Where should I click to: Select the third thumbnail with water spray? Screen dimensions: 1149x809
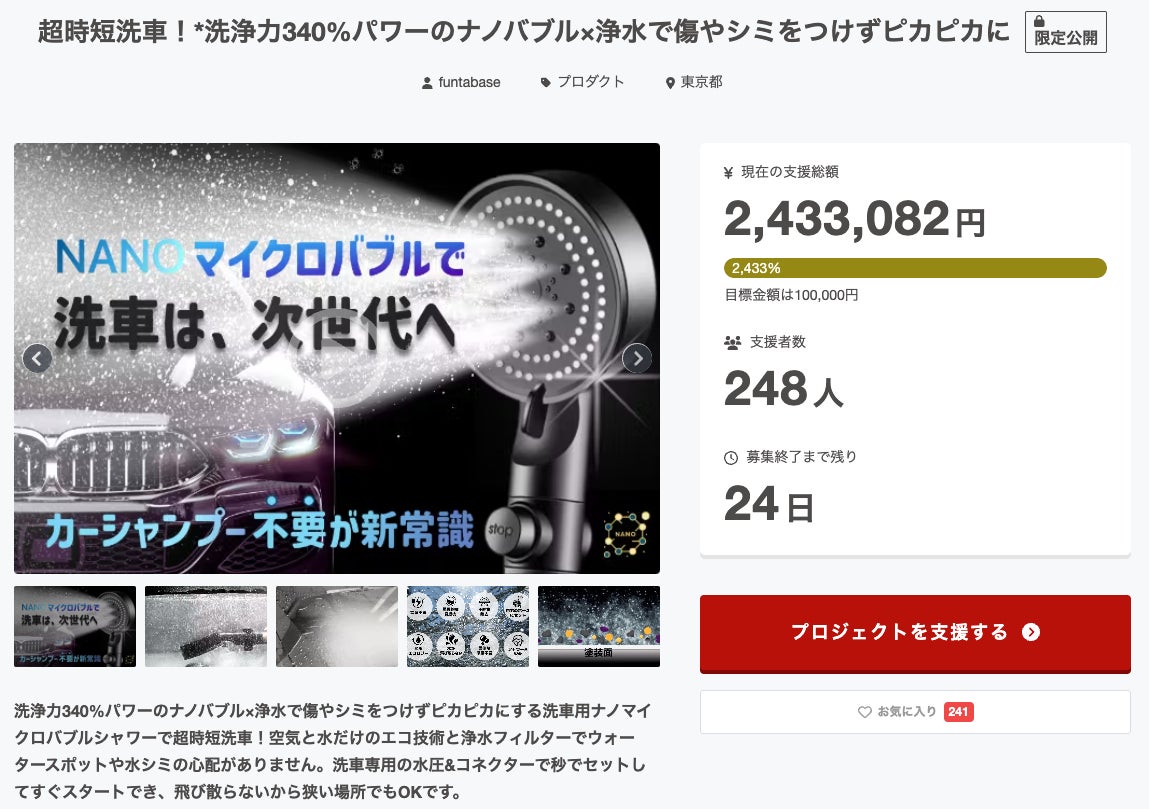[337, 627]
